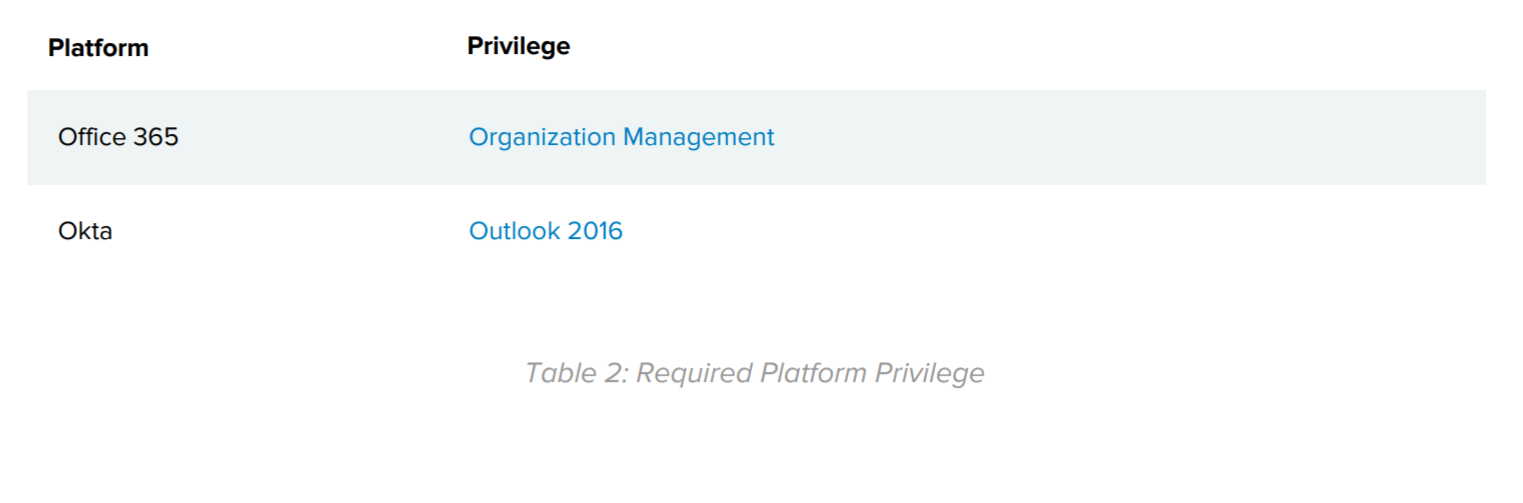This screenshot has width=1523, height=503.
Task: Click the Privilege column header
Action: (518, 46)
